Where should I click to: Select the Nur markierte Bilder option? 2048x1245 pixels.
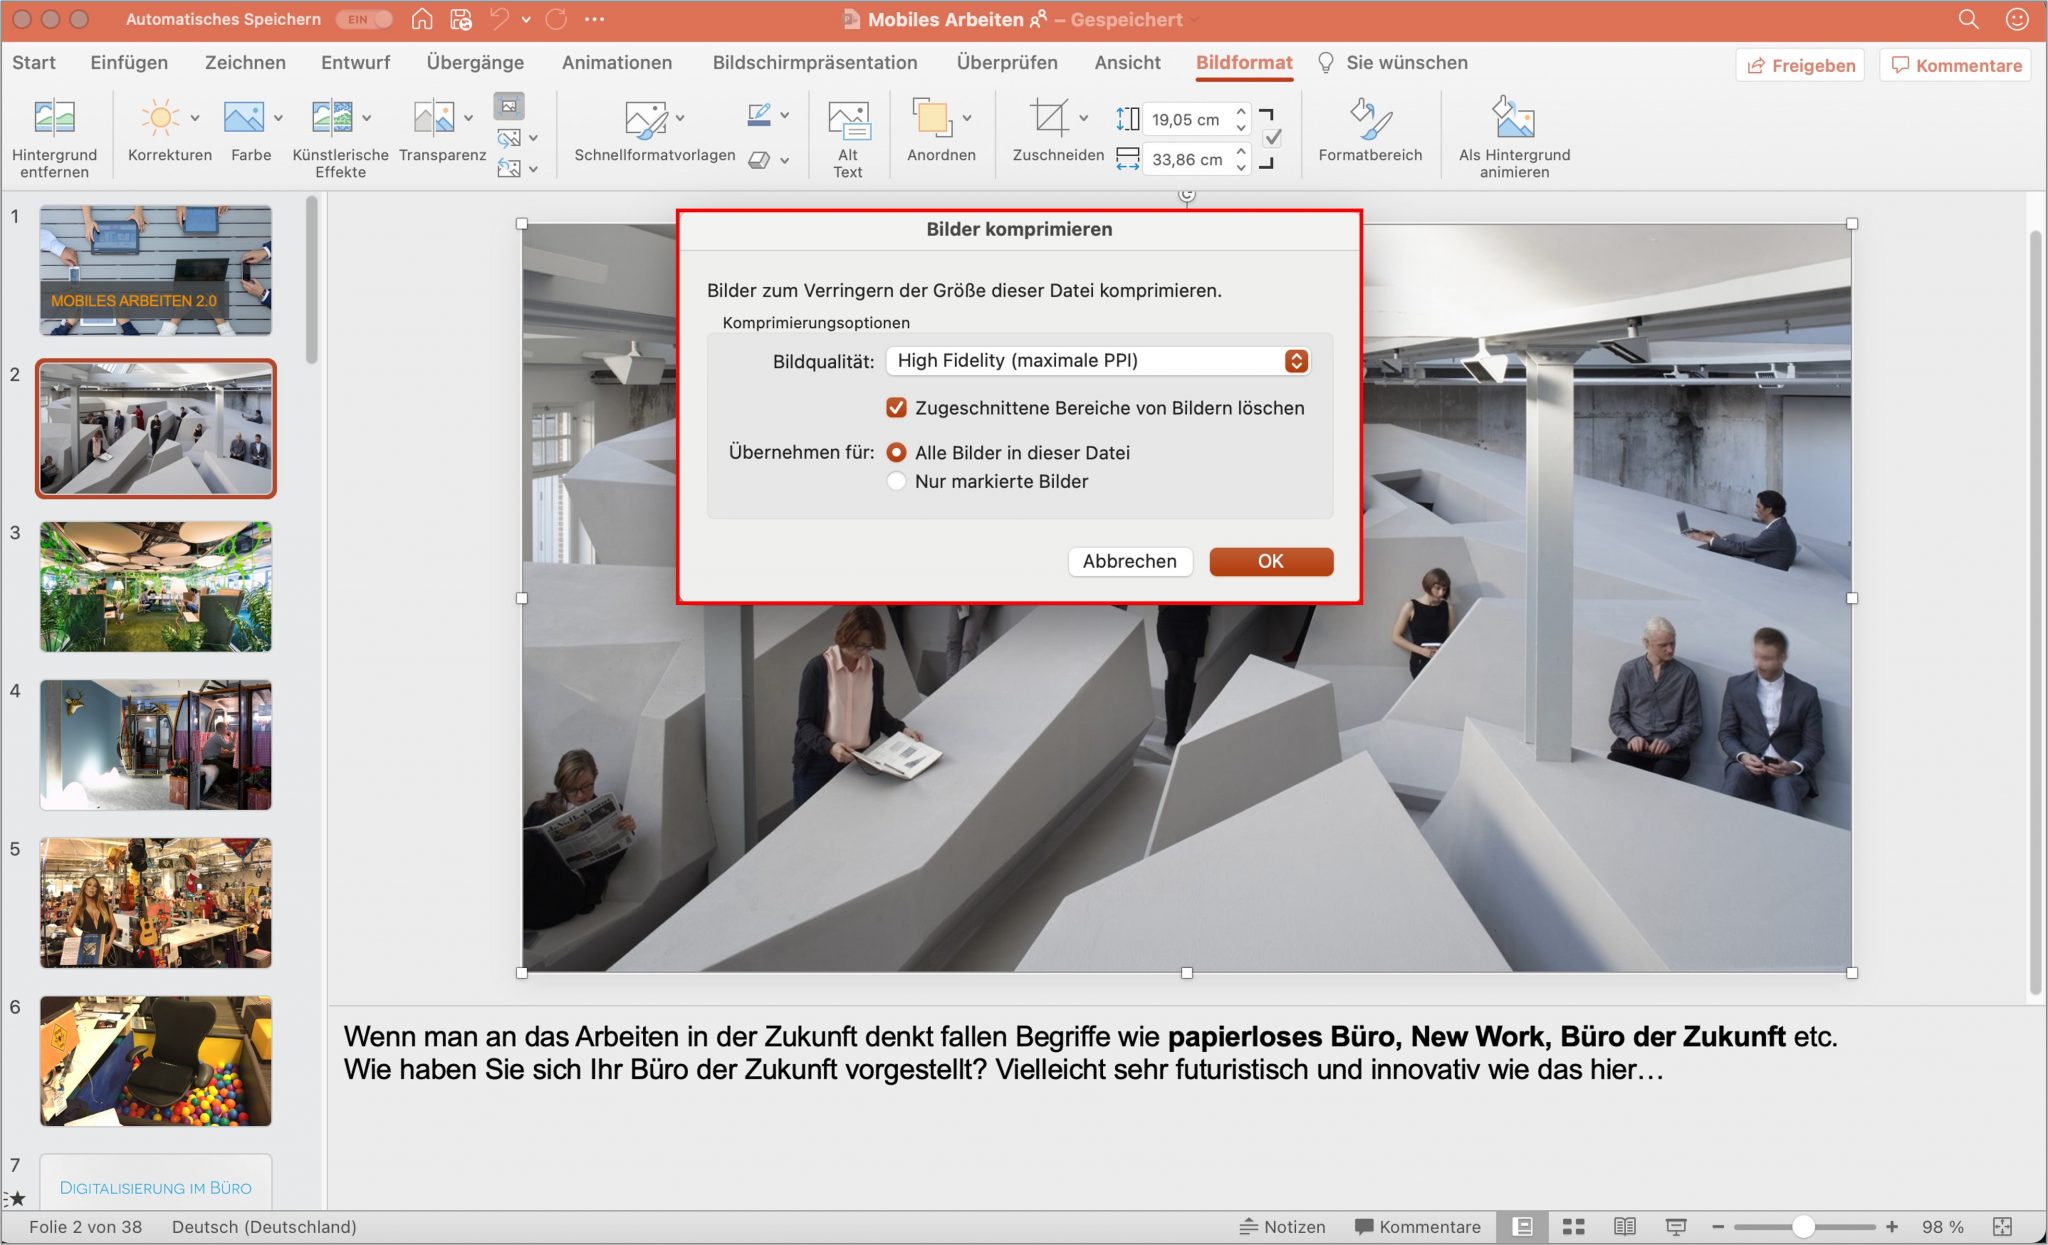pyautogui.click(x=898, y=481)
